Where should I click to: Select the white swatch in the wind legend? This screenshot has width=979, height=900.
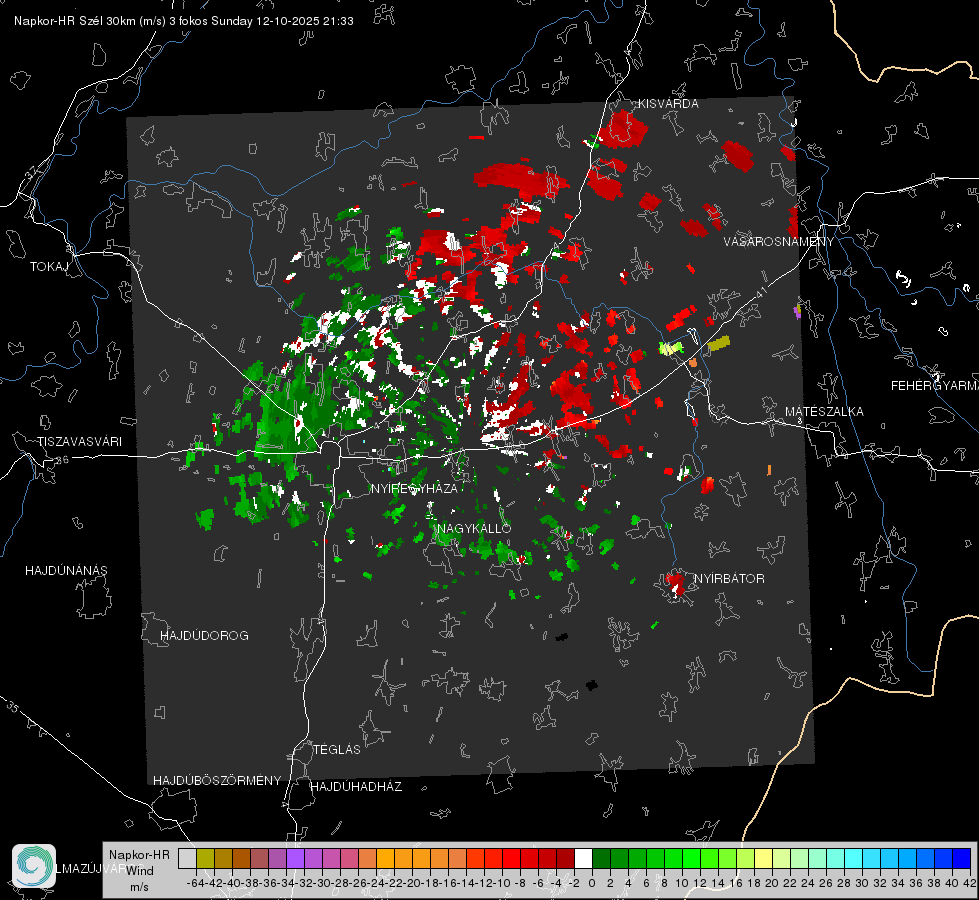point(583,858)
